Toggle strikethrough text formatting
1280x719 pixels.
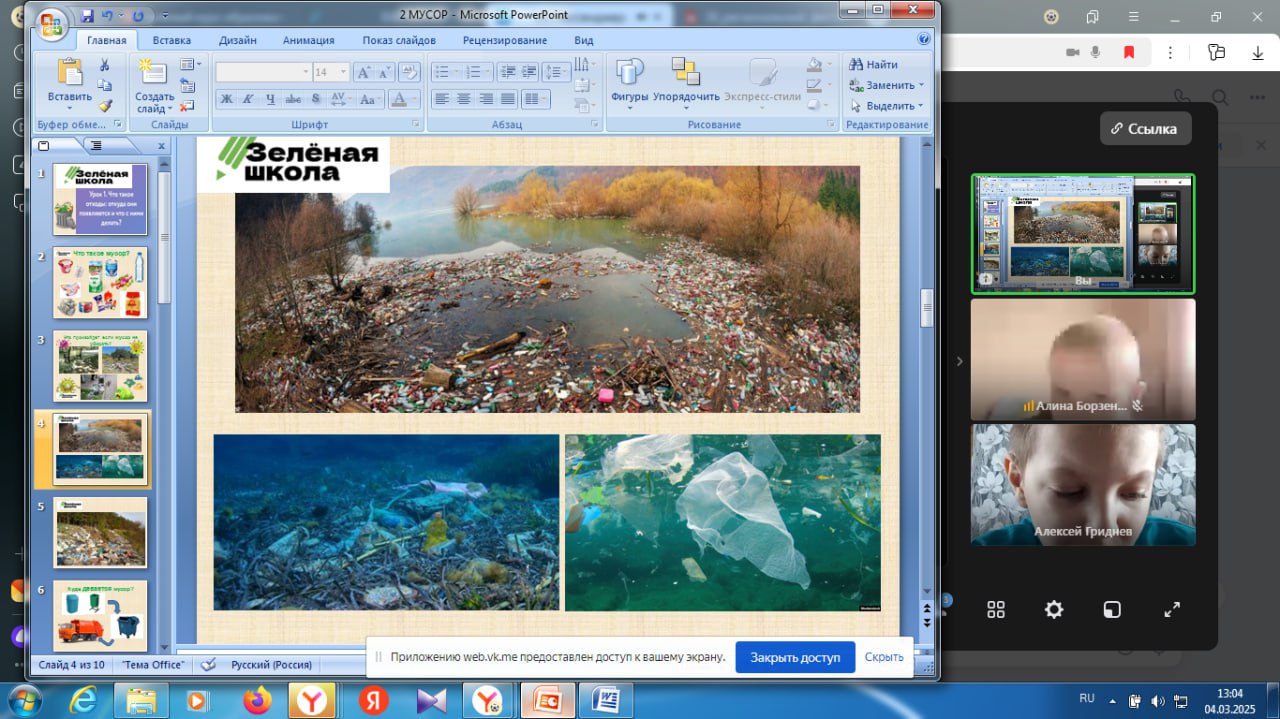(293, 99)
